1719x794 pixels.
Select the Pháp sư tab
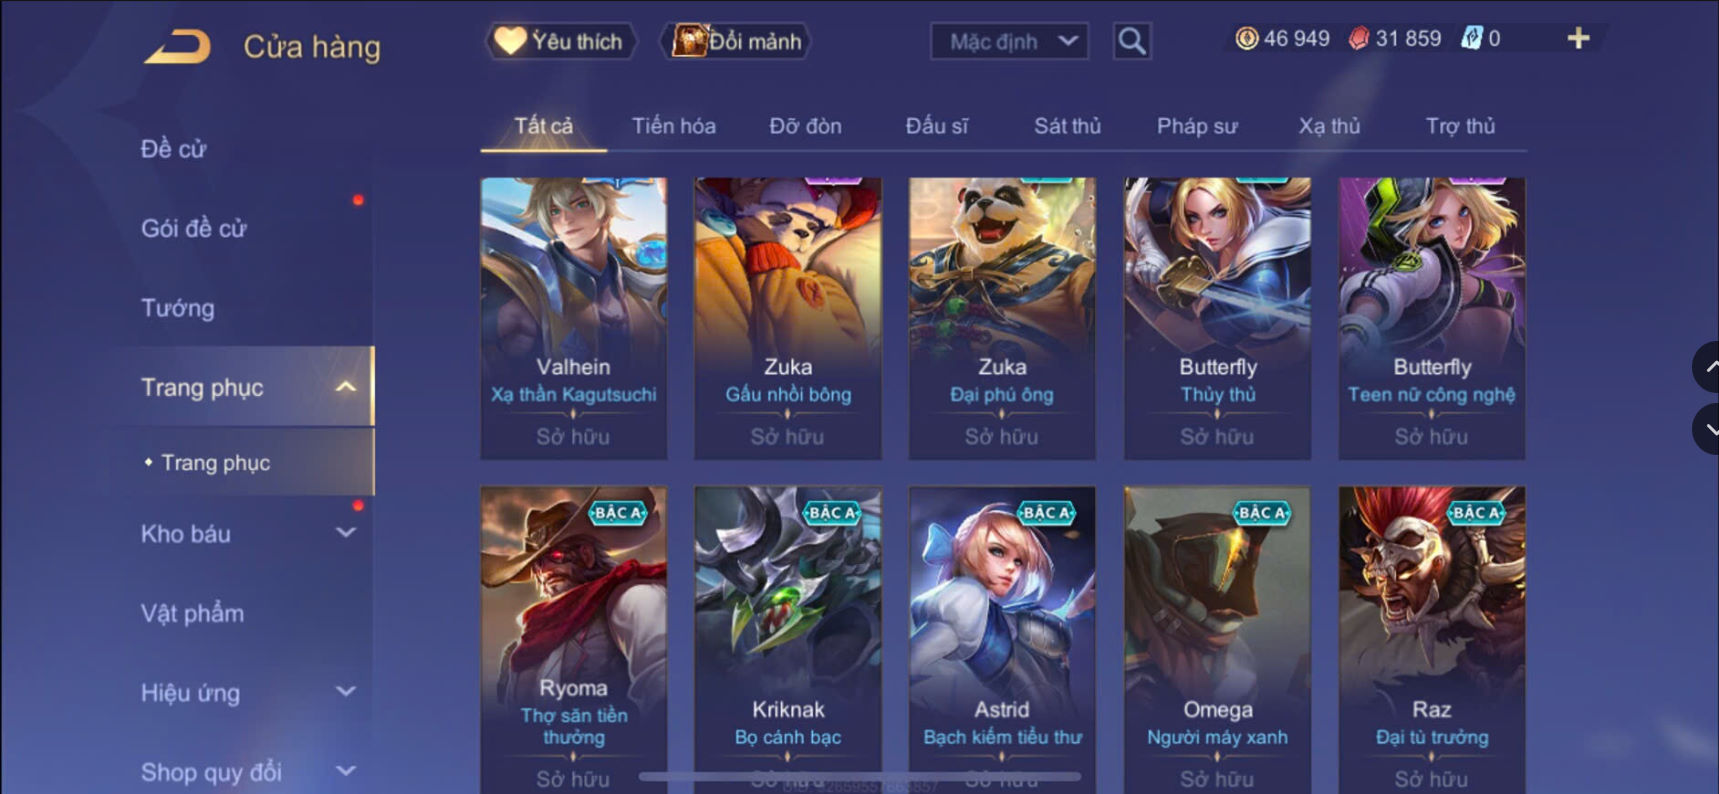click(1197, 126)
